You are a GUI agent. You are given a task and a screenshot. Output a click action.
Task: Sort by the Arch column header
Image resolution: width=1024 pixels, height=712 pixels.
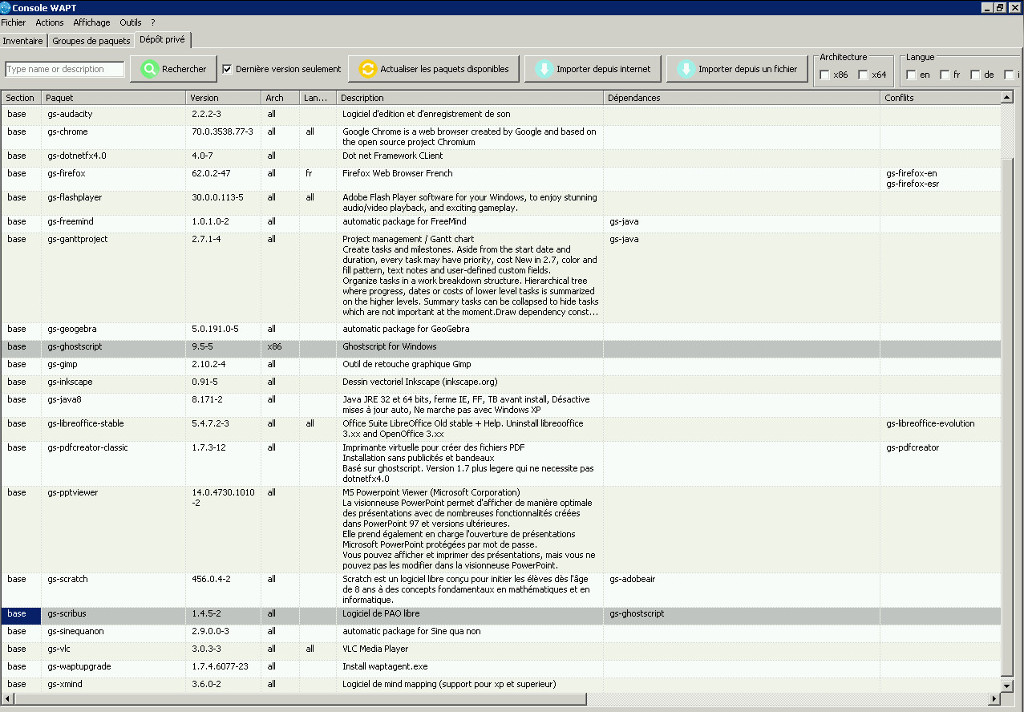[281, 98]
